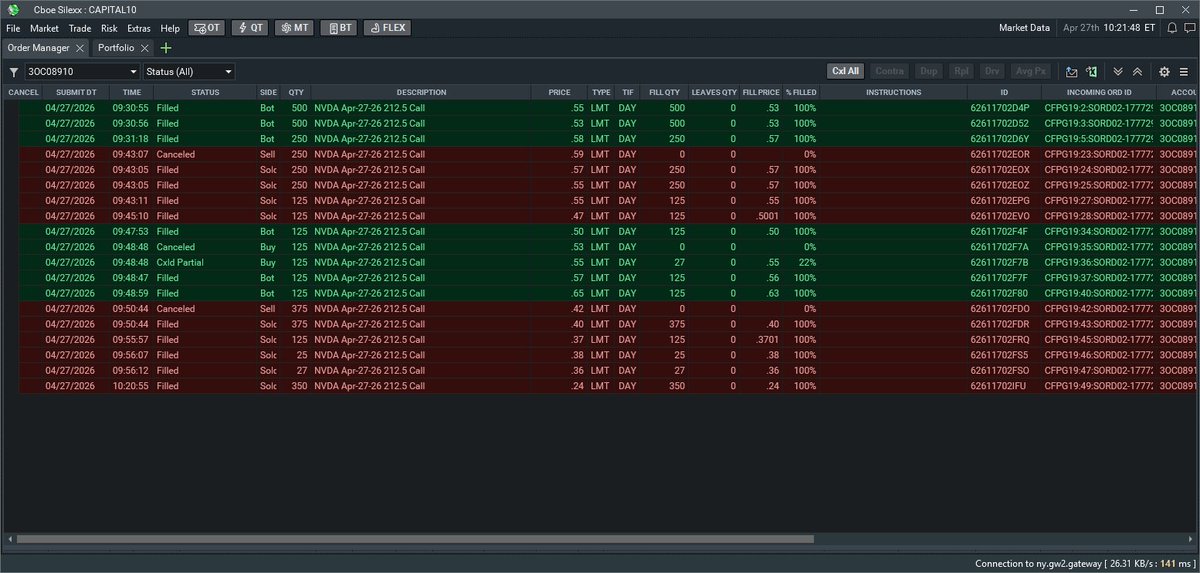Open the MT ticket button
1200x573 pixels.
(x=293, y=28)
